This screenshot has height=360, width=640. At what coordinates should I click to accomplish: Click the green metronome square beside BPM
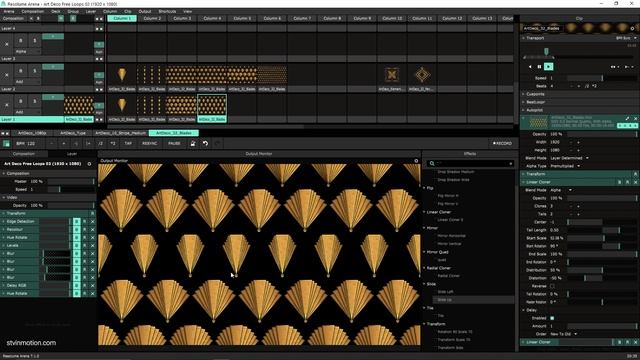point(6,144)
